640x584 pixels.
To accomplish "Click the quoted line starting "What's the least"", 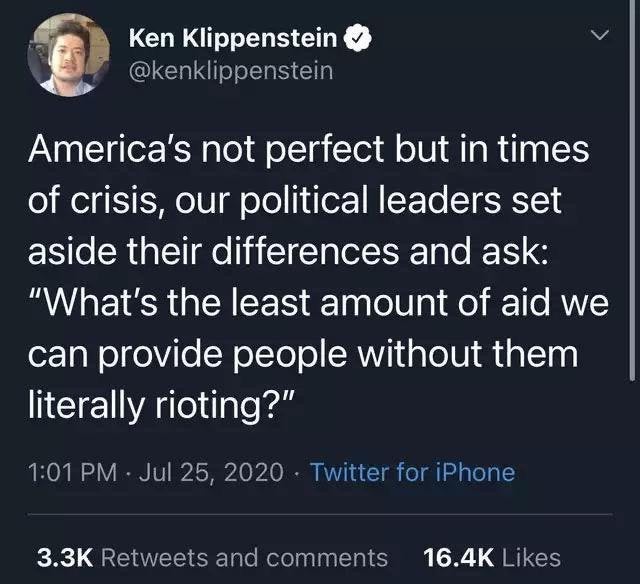I will click(316, 307).
